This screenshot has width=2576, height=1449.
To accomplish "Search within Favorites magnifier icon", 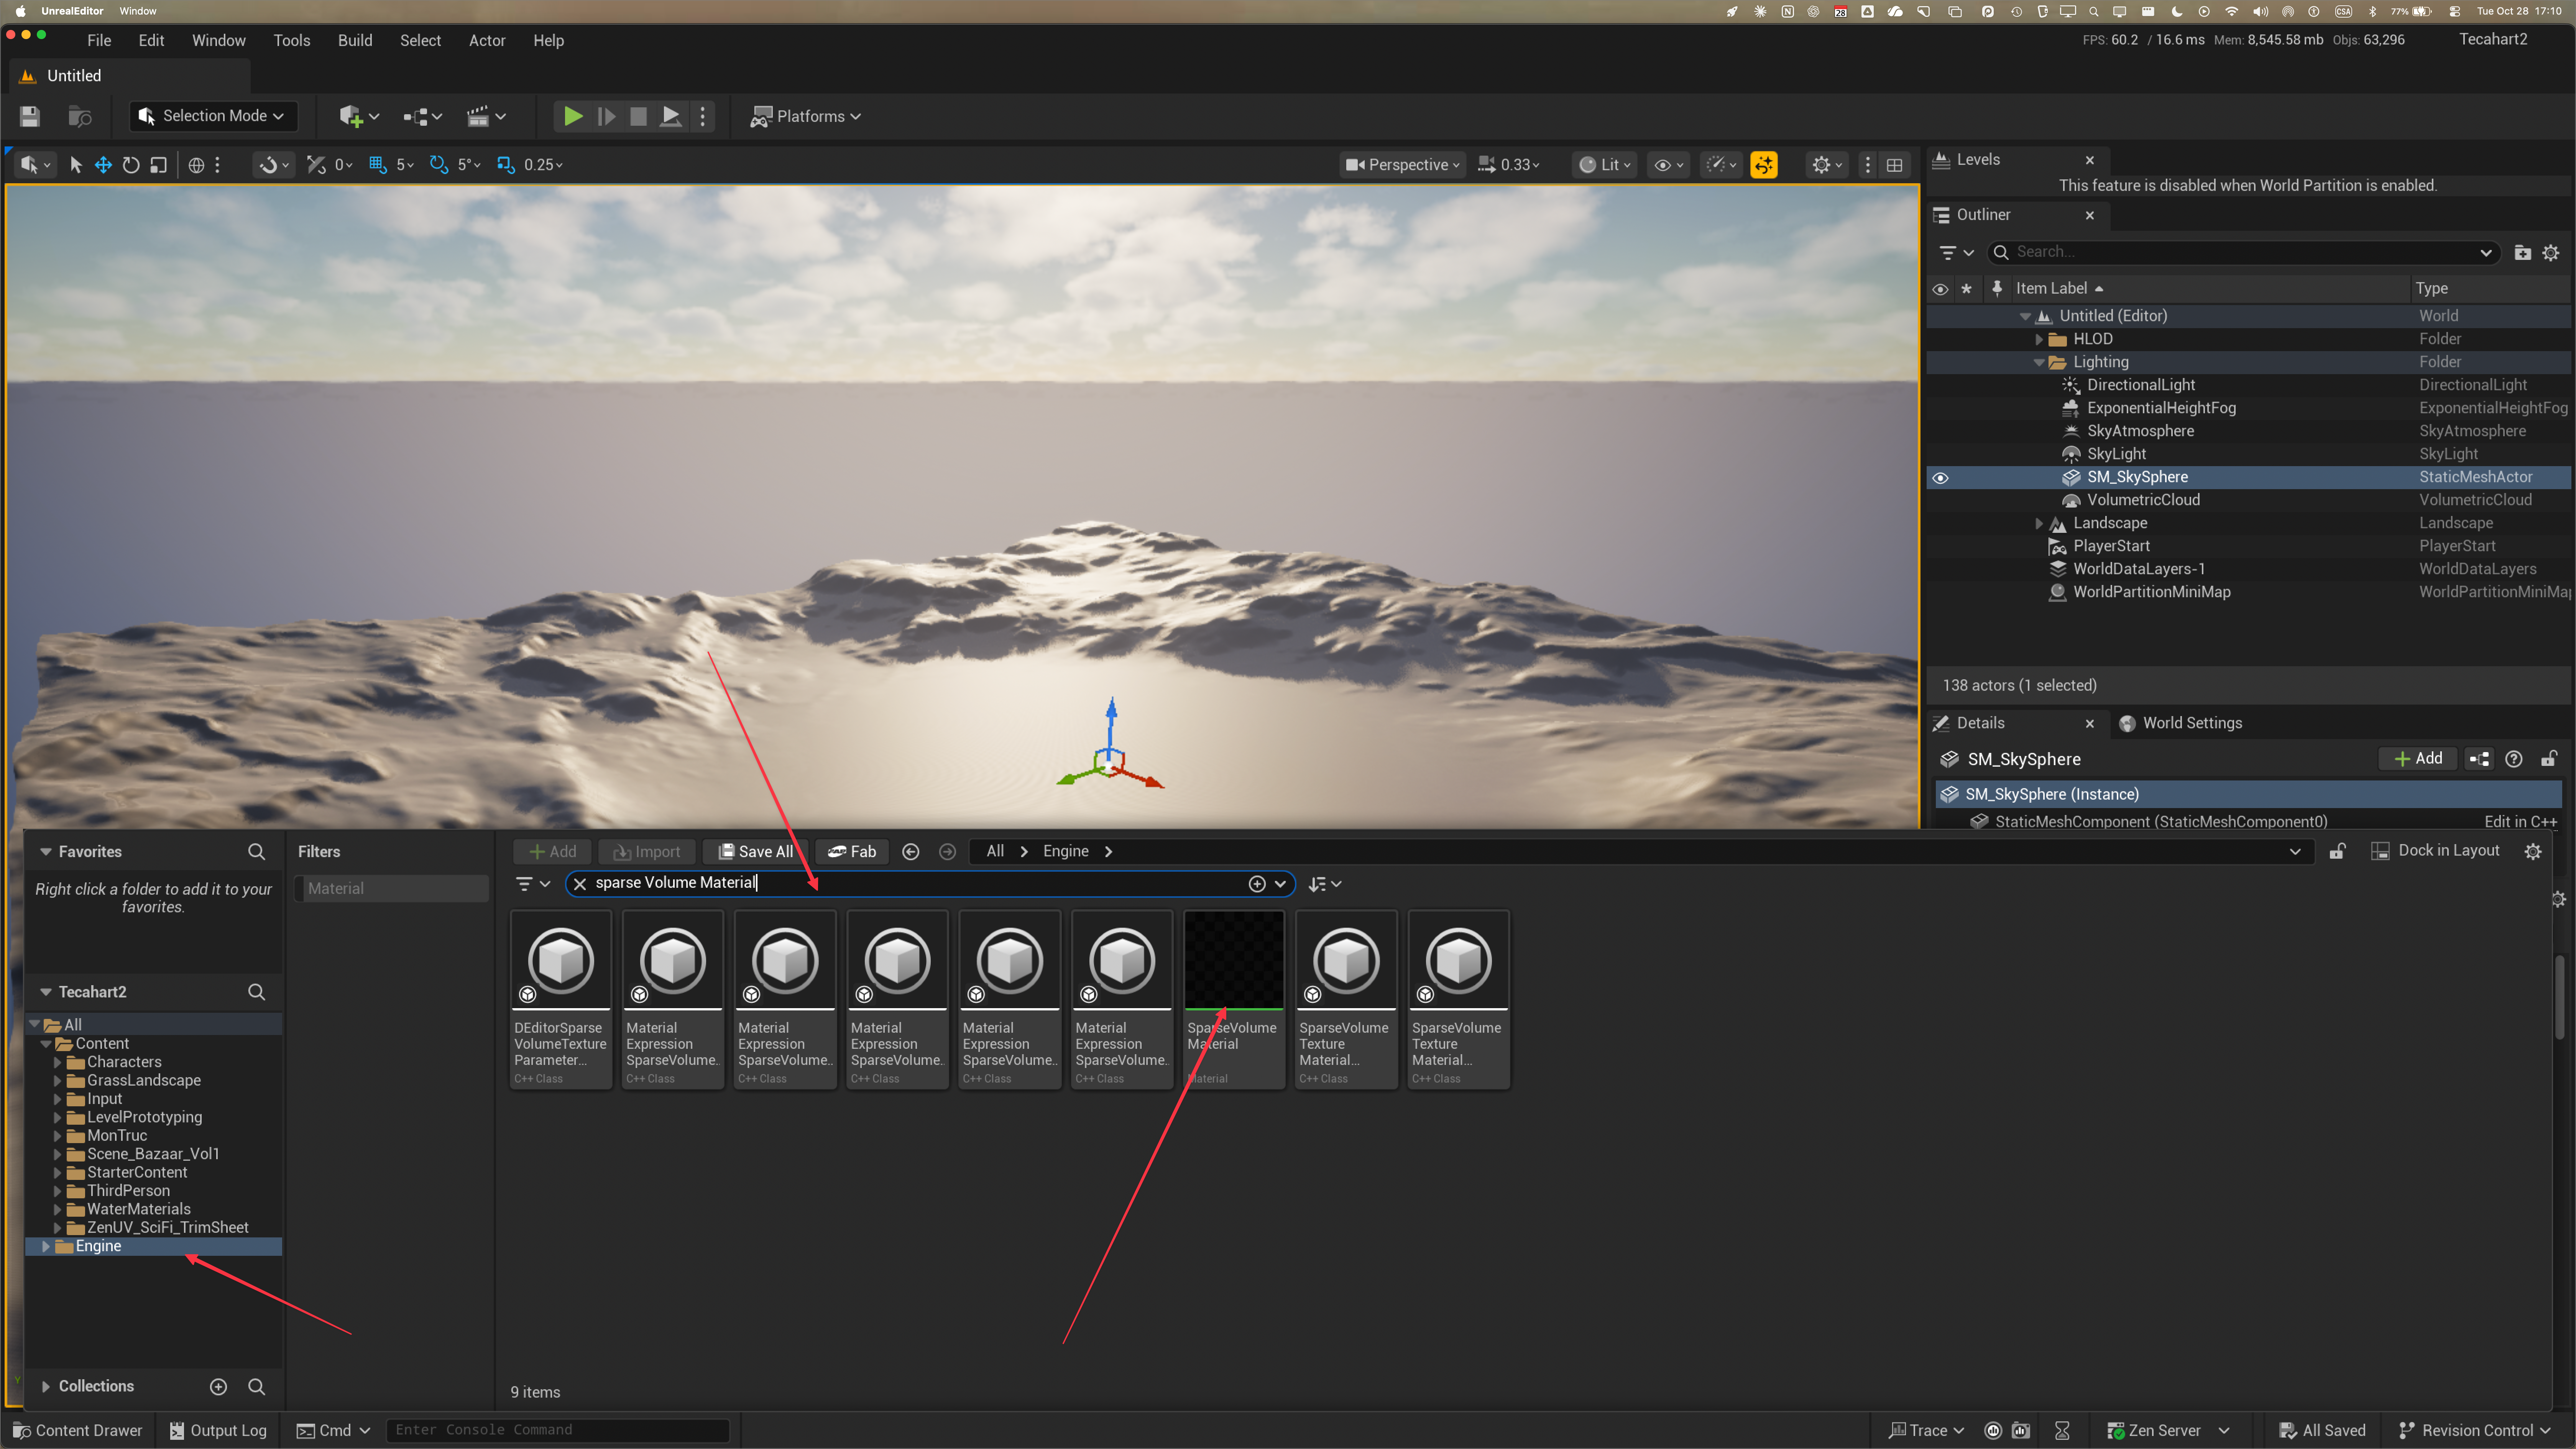I will coord(256,852).
